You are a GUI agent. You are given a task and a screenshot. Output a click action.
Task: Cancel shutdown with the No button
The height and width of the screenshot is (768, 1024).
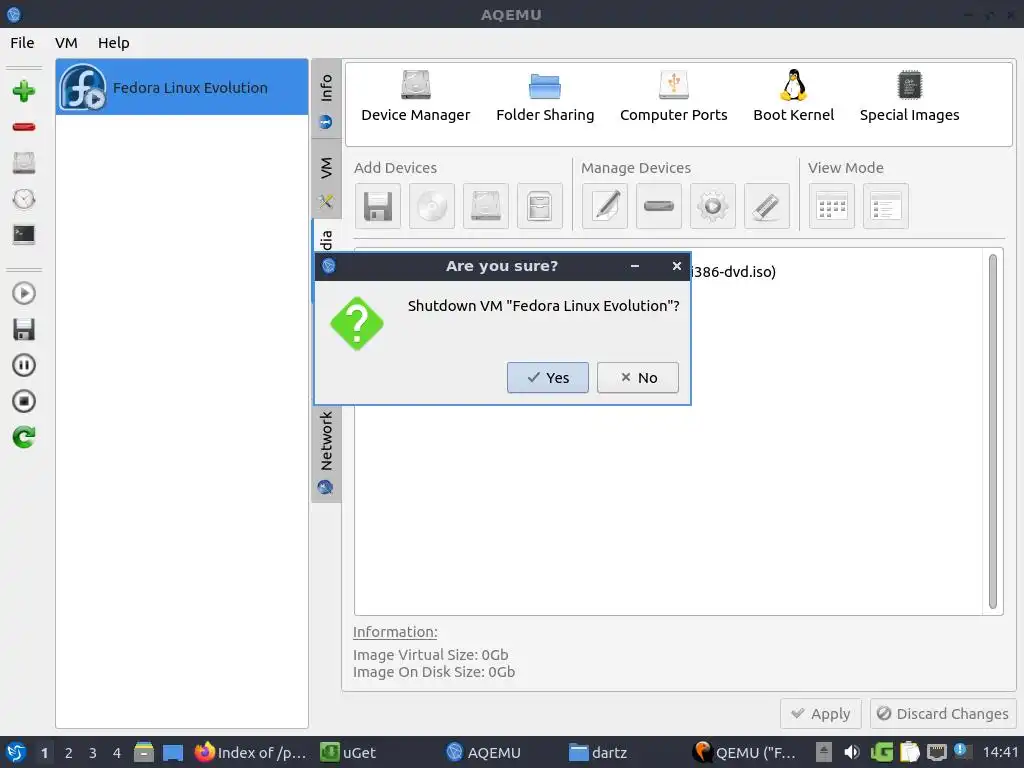637,377
